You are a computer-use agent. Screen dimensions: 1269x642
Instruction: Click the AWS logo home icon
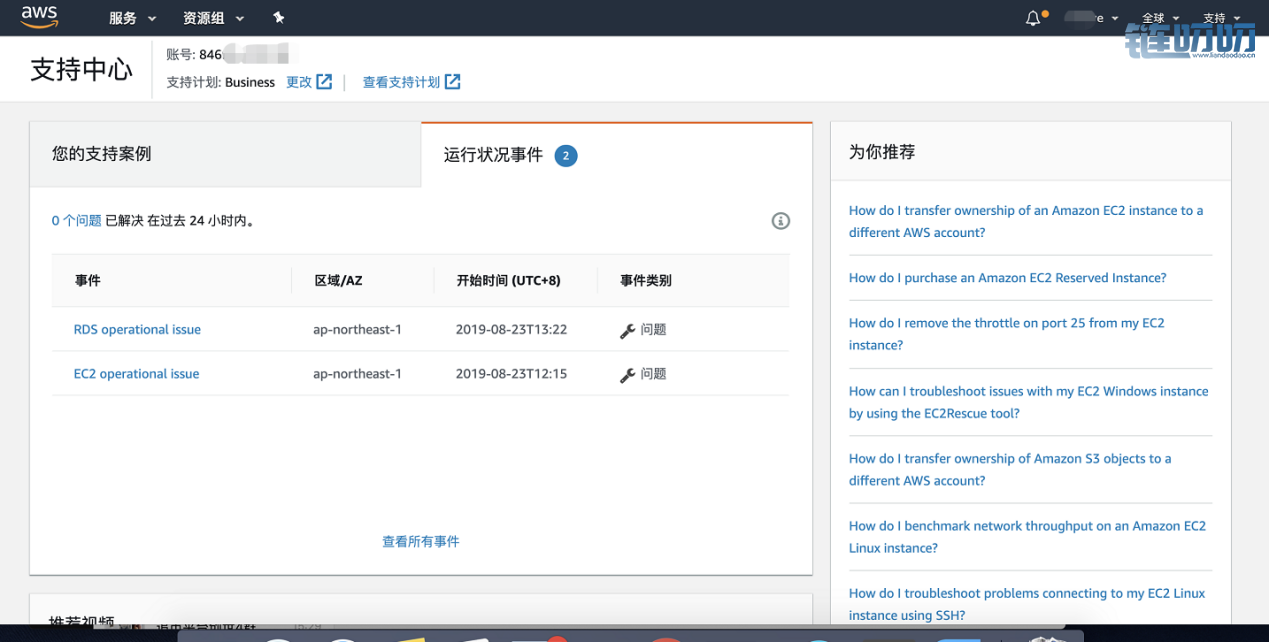click(38, 17)
